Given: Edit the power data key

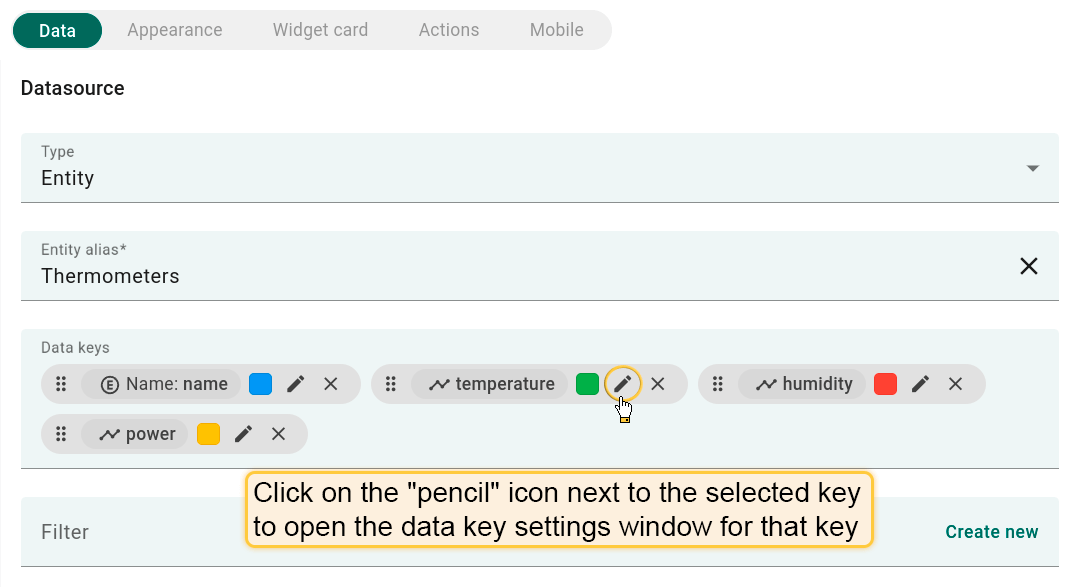Looking at the screenshot, I should tap(243, 434).
